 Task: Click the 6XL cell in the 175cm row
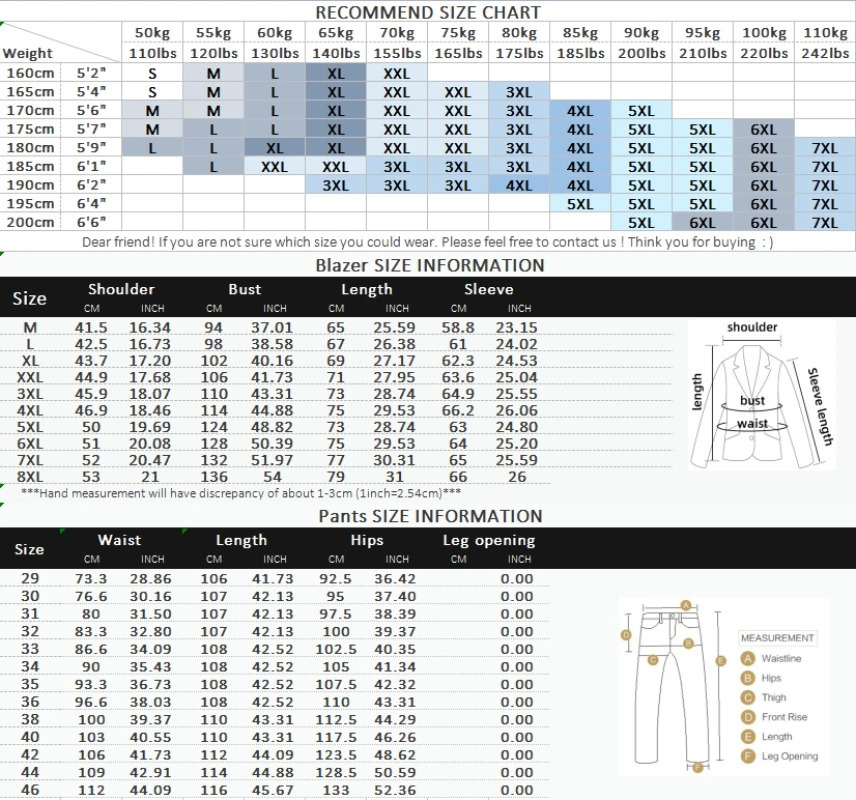pos(763,129)
